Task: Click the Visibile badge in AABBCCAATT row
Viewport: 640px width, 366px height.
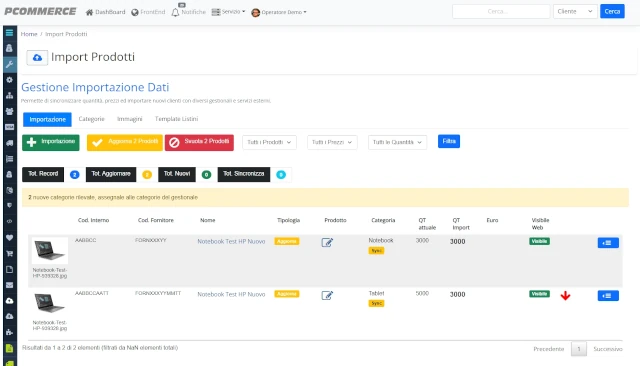Action: point(539,294)
